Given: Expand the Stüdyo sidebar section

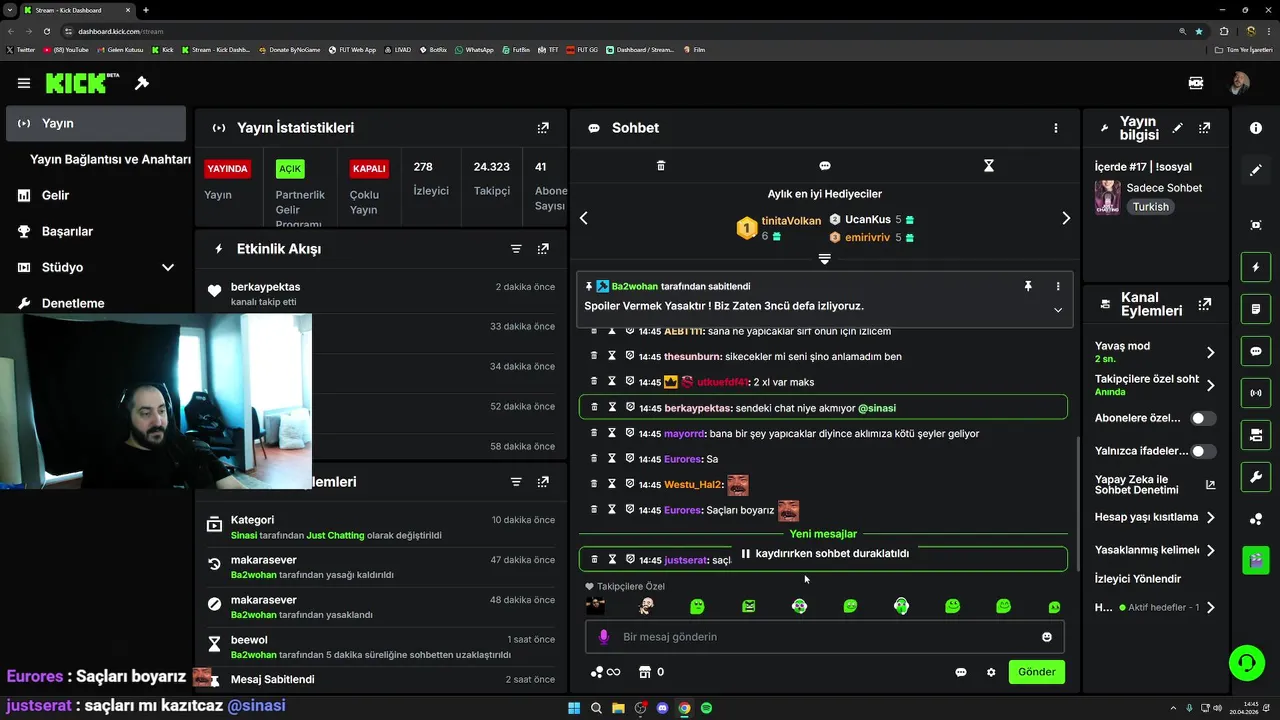Looking at the screenshot, I should pyautogui.click(x=168, y=267).
